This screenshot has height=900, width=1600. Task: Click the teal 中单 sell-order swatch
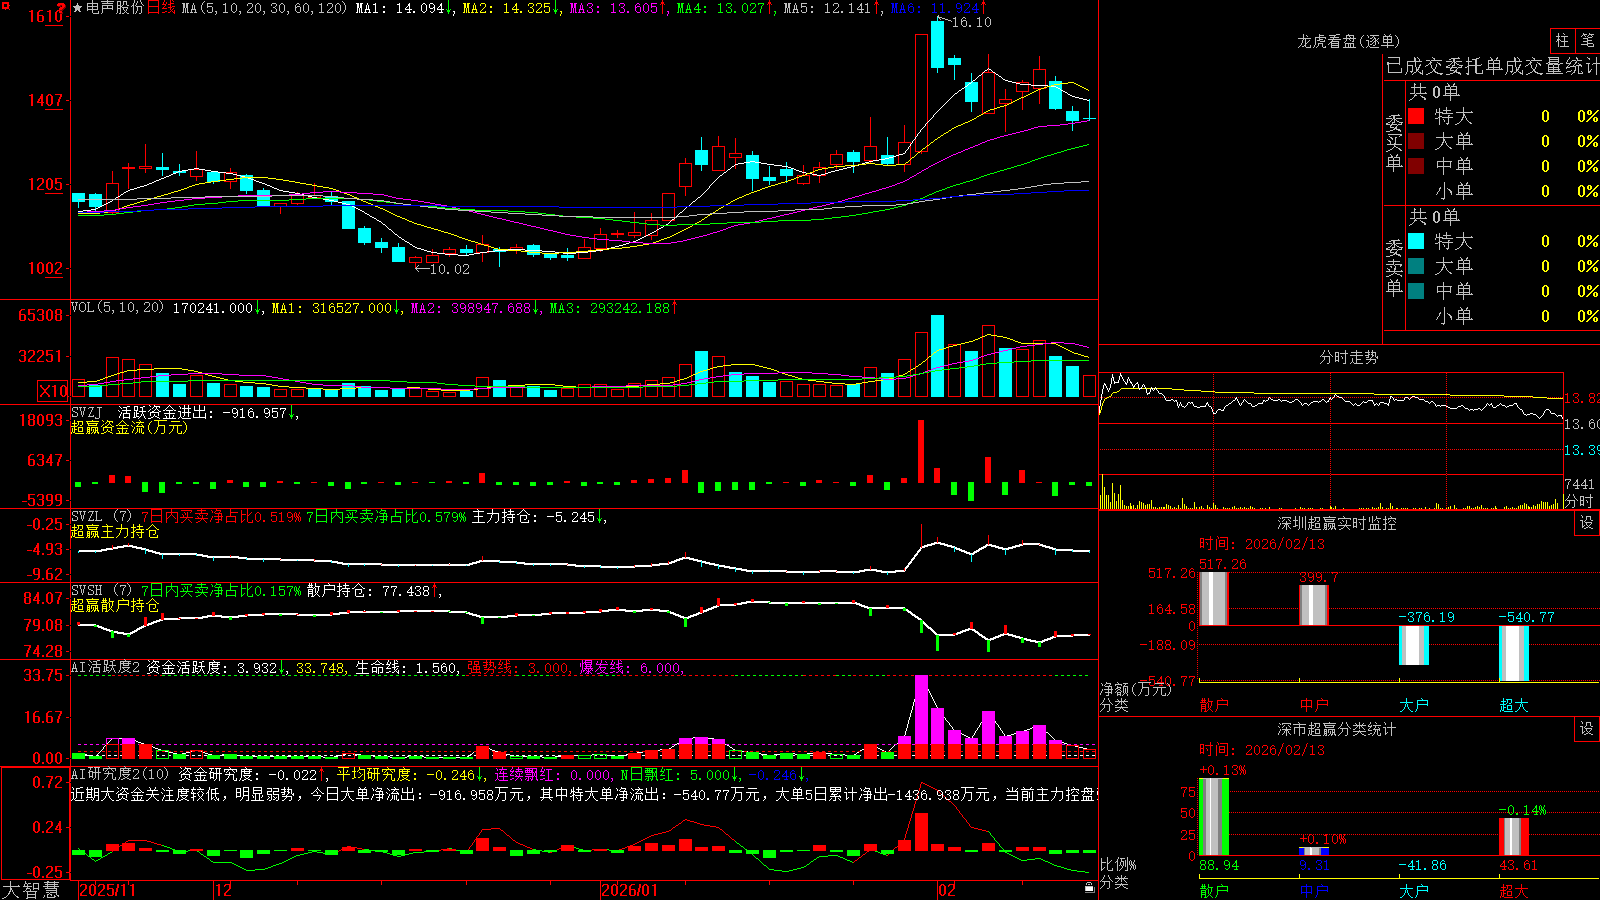[x=1416, y=291]
